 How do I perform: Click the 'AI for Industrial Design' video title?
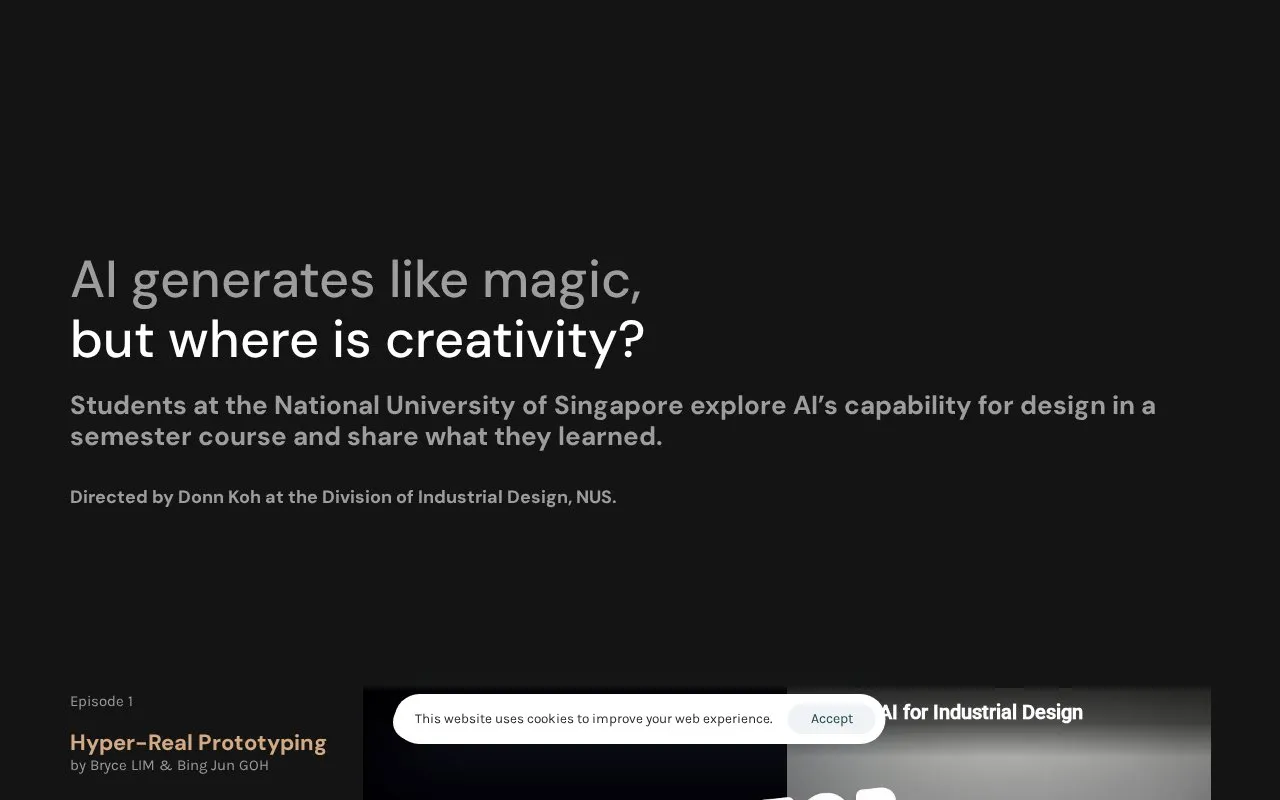pos(981,712)
